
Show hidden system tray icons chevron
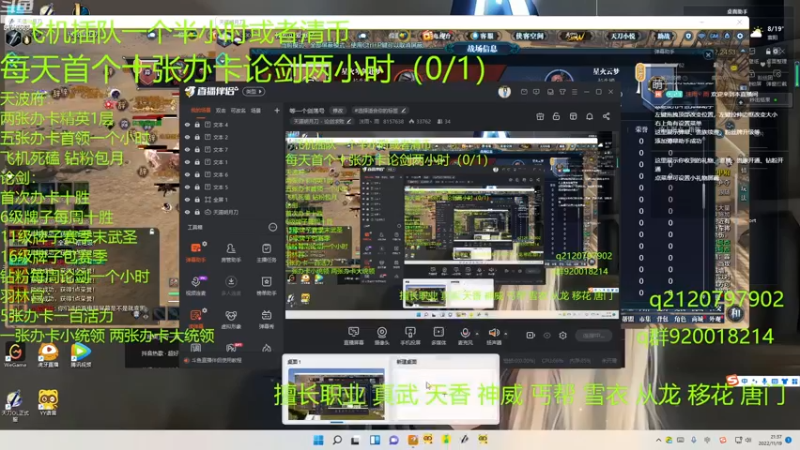658,440
